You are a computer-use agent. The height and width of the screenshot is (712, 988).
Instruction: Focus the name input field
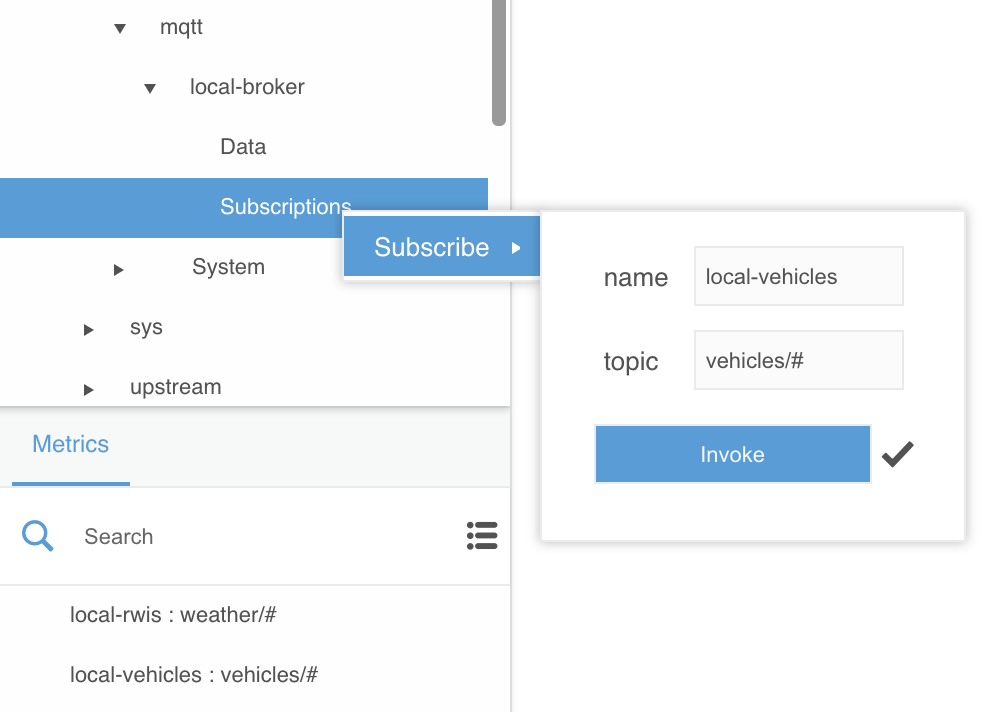coord(798,276)
